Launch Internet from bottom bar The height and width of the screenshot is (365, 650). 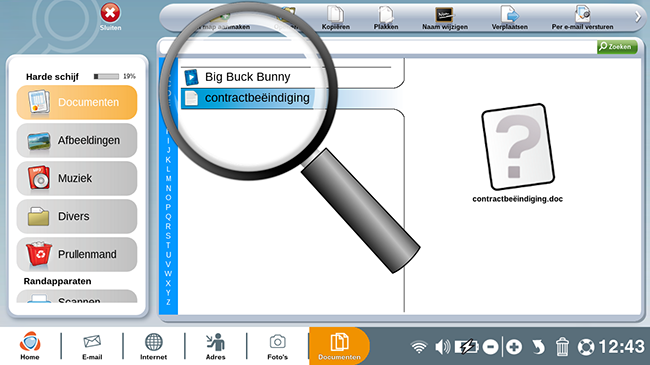coord(153,346)
